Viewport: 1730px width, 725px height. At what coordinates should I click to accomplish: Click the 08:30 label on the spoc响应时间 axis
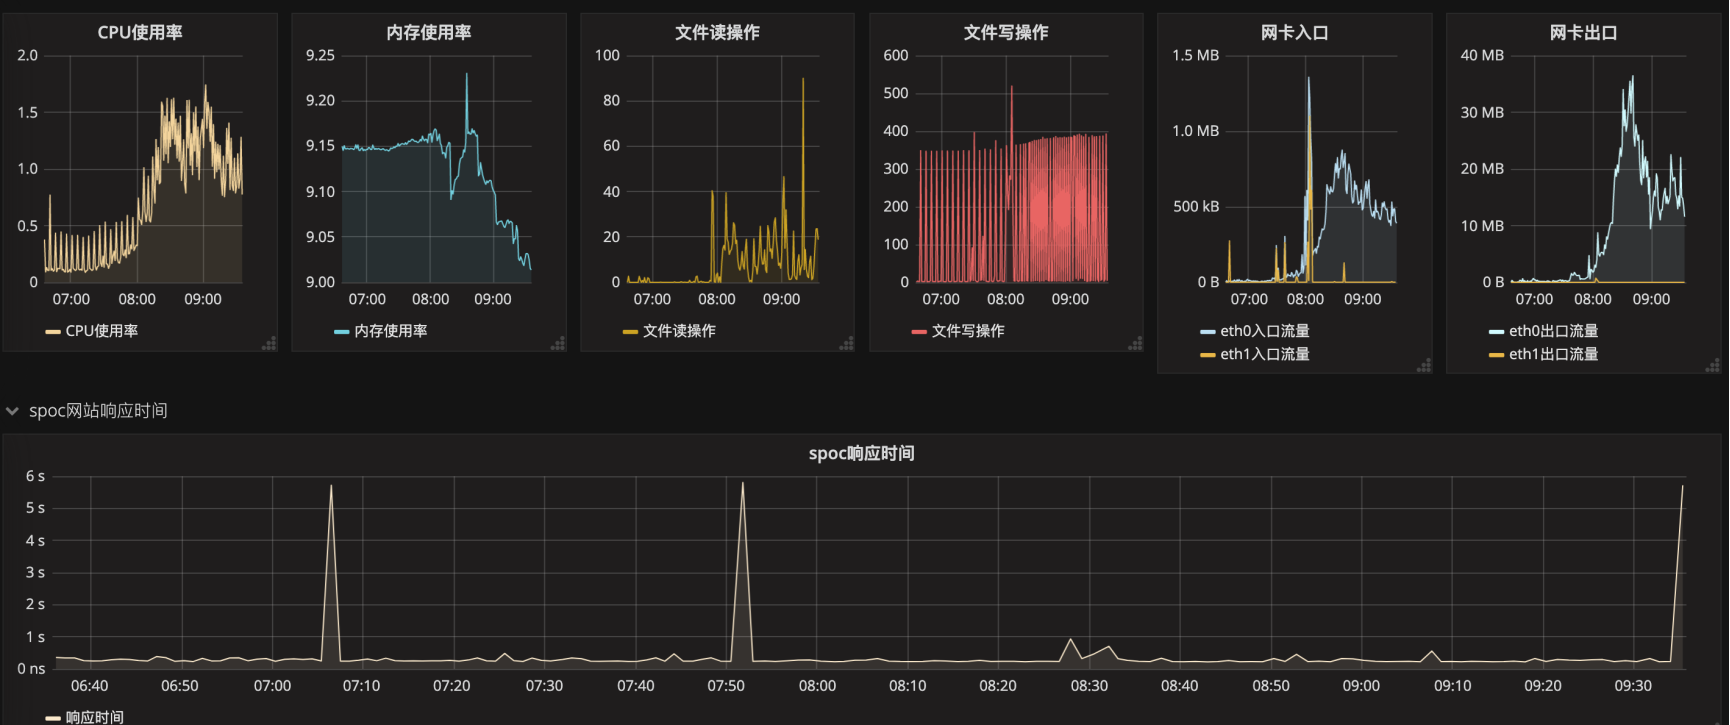[1089, 685]
